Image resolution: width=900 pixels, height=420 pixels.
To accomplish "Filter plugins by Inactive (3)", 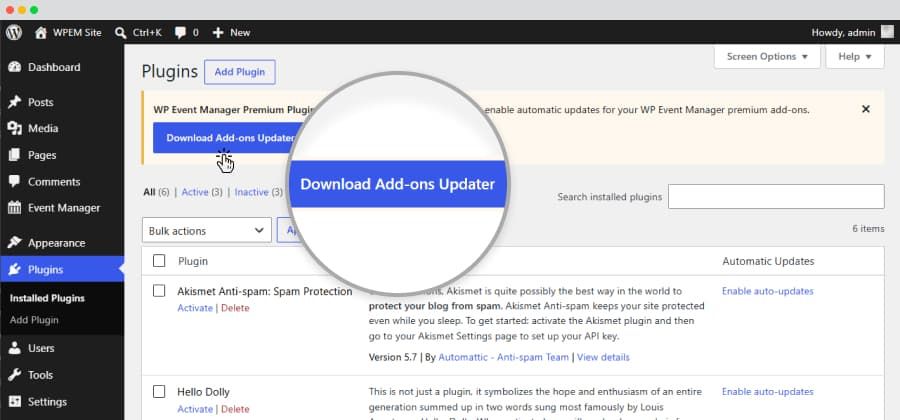I will (x=259, y=192).
